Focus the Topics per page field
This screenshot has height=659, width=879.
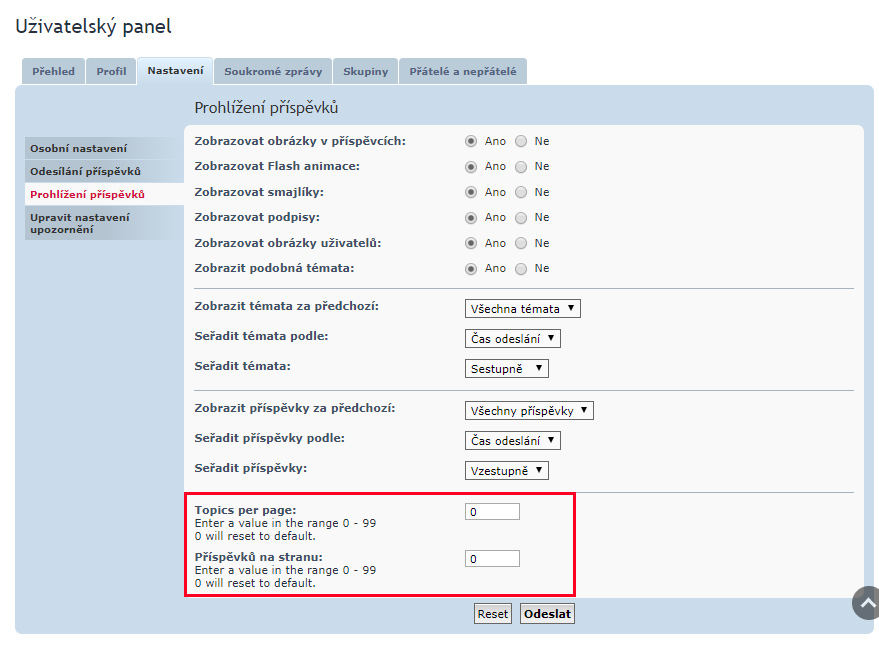point(492,512)
